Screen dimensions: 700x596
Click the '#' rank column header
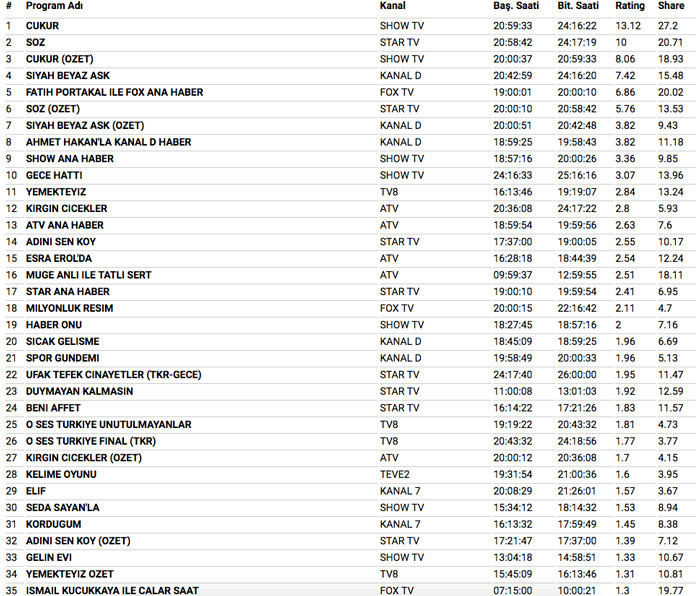click(x=8, y=6)
